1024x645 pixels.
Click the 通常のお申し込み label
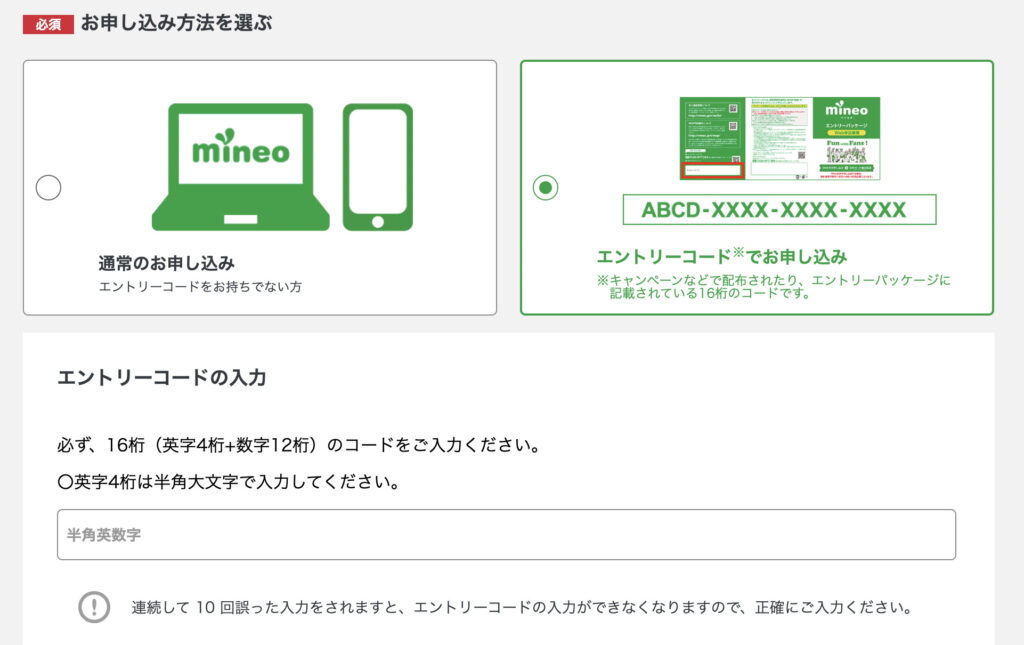pyautogui.click(x=167, y=263)
